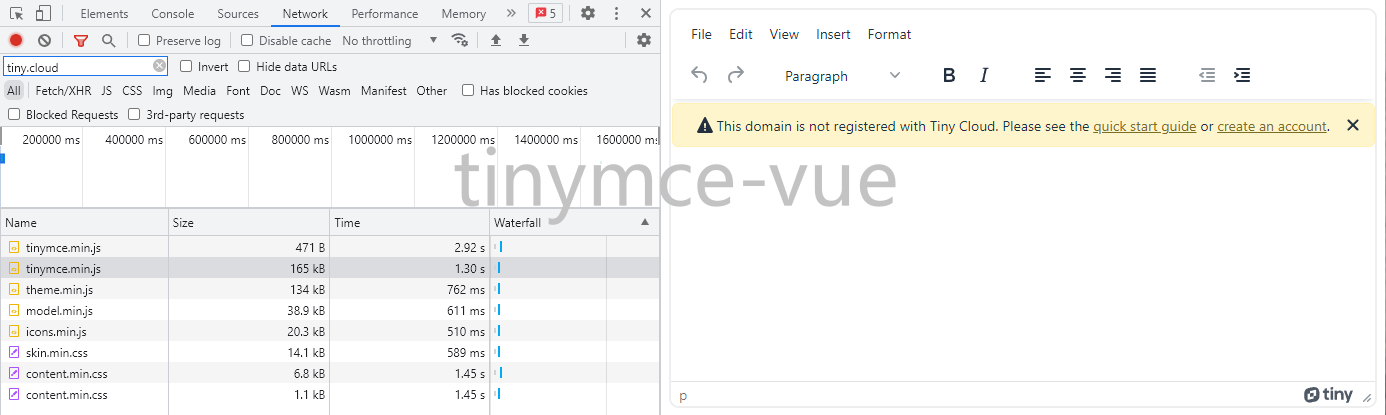The width and height of the screenshot is (1386, 415).
Task: Toggle Disable cache checkbox
Action: [247, 41]
